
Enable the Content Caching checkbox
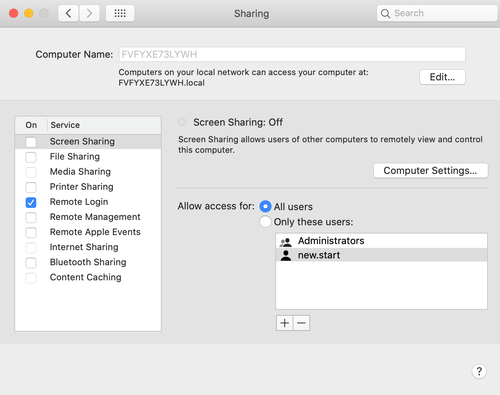coord(31,278)
